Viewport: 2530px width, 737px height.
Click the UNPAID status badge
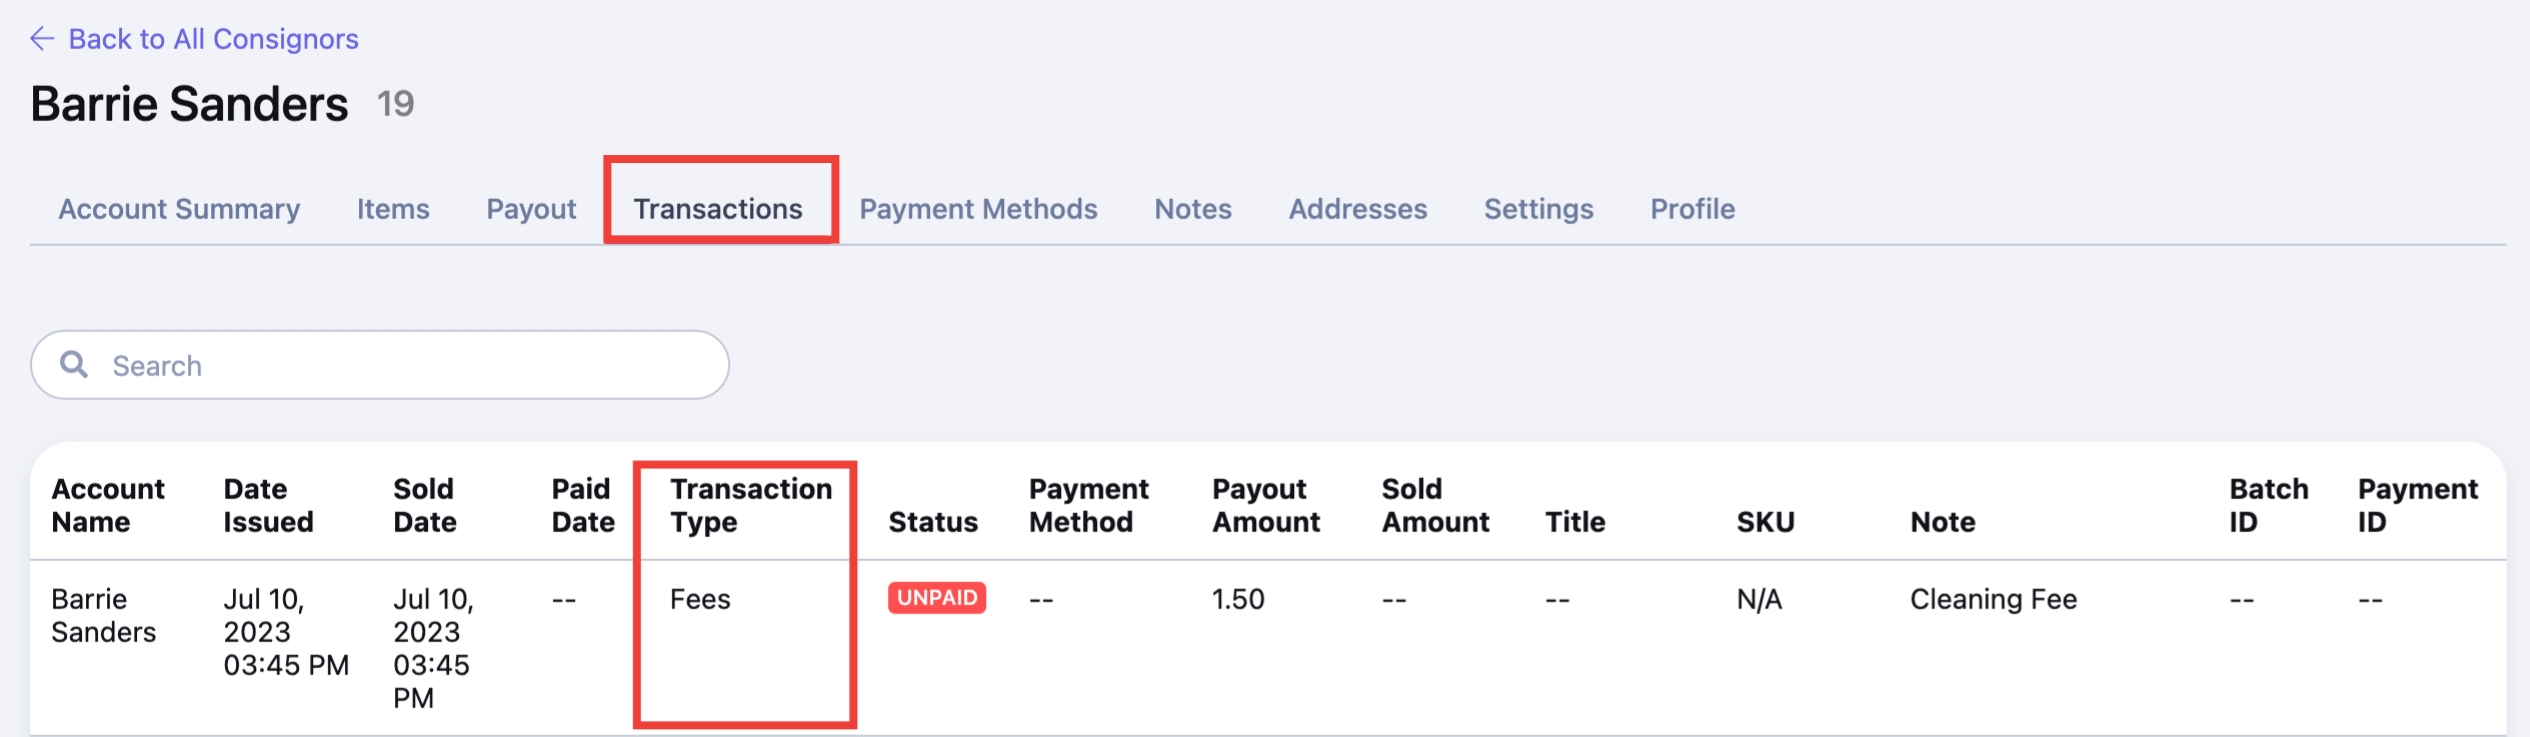(x=937, y=598)
